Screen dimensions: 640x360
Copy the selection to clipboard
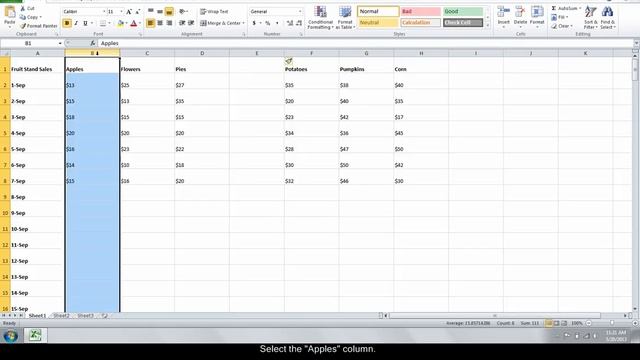point(30,17)
